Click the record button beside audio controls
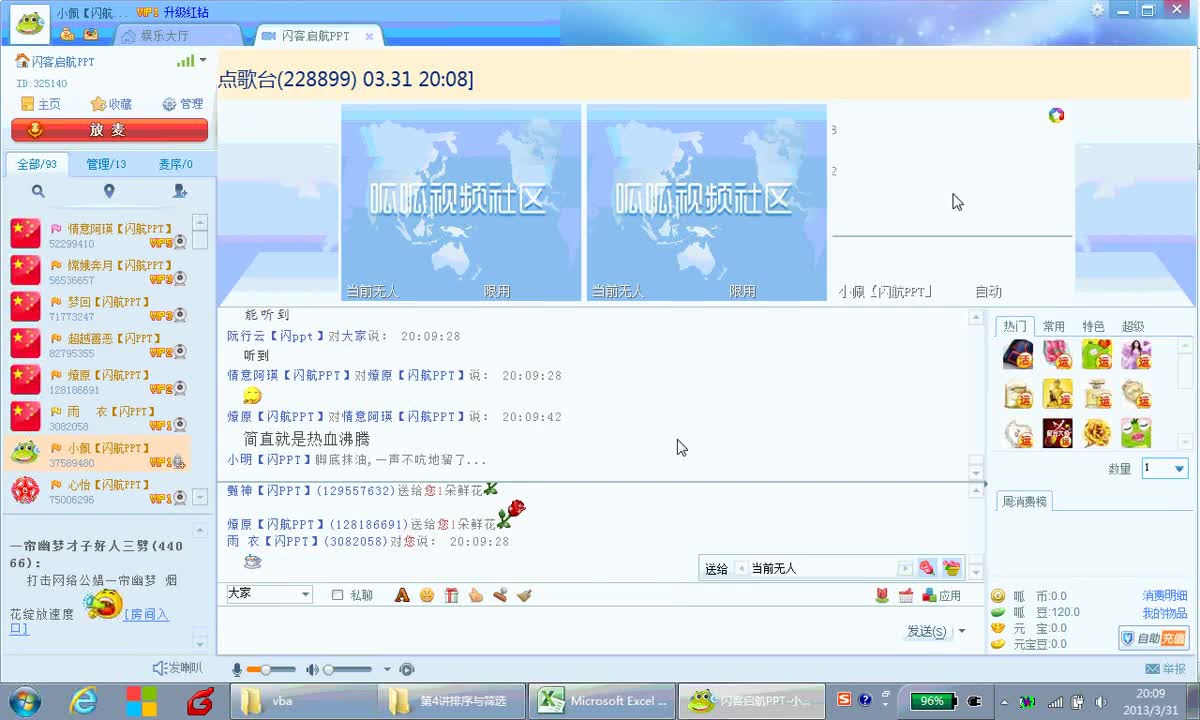The height and width of the screenshot is (720, 1200). (x=406, y=669)
